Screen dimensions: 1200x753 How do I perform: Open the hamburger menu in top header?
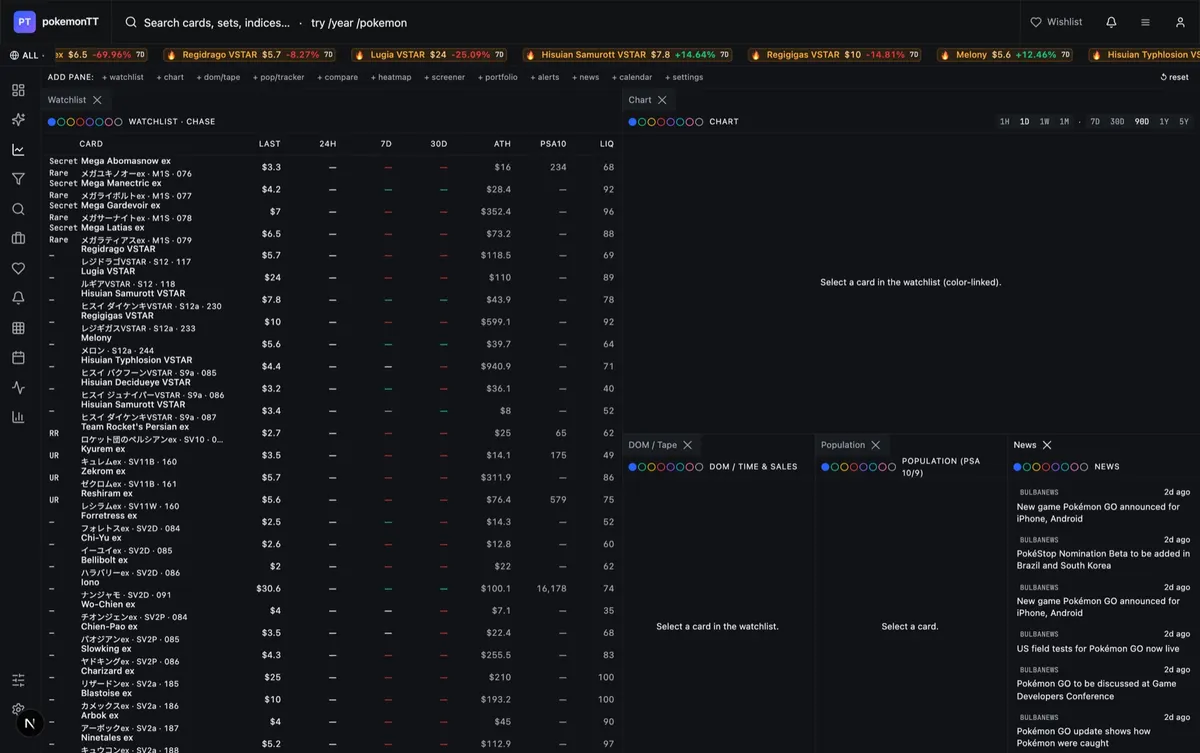[x=1145, y=22]
